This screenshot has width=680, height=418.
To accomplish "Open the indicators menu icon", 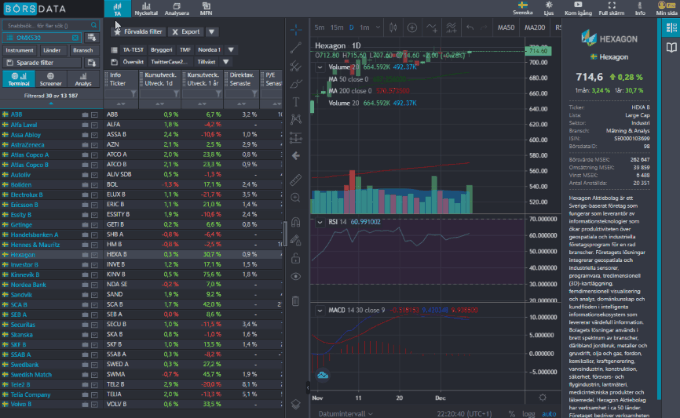I will tap(432, 28).
